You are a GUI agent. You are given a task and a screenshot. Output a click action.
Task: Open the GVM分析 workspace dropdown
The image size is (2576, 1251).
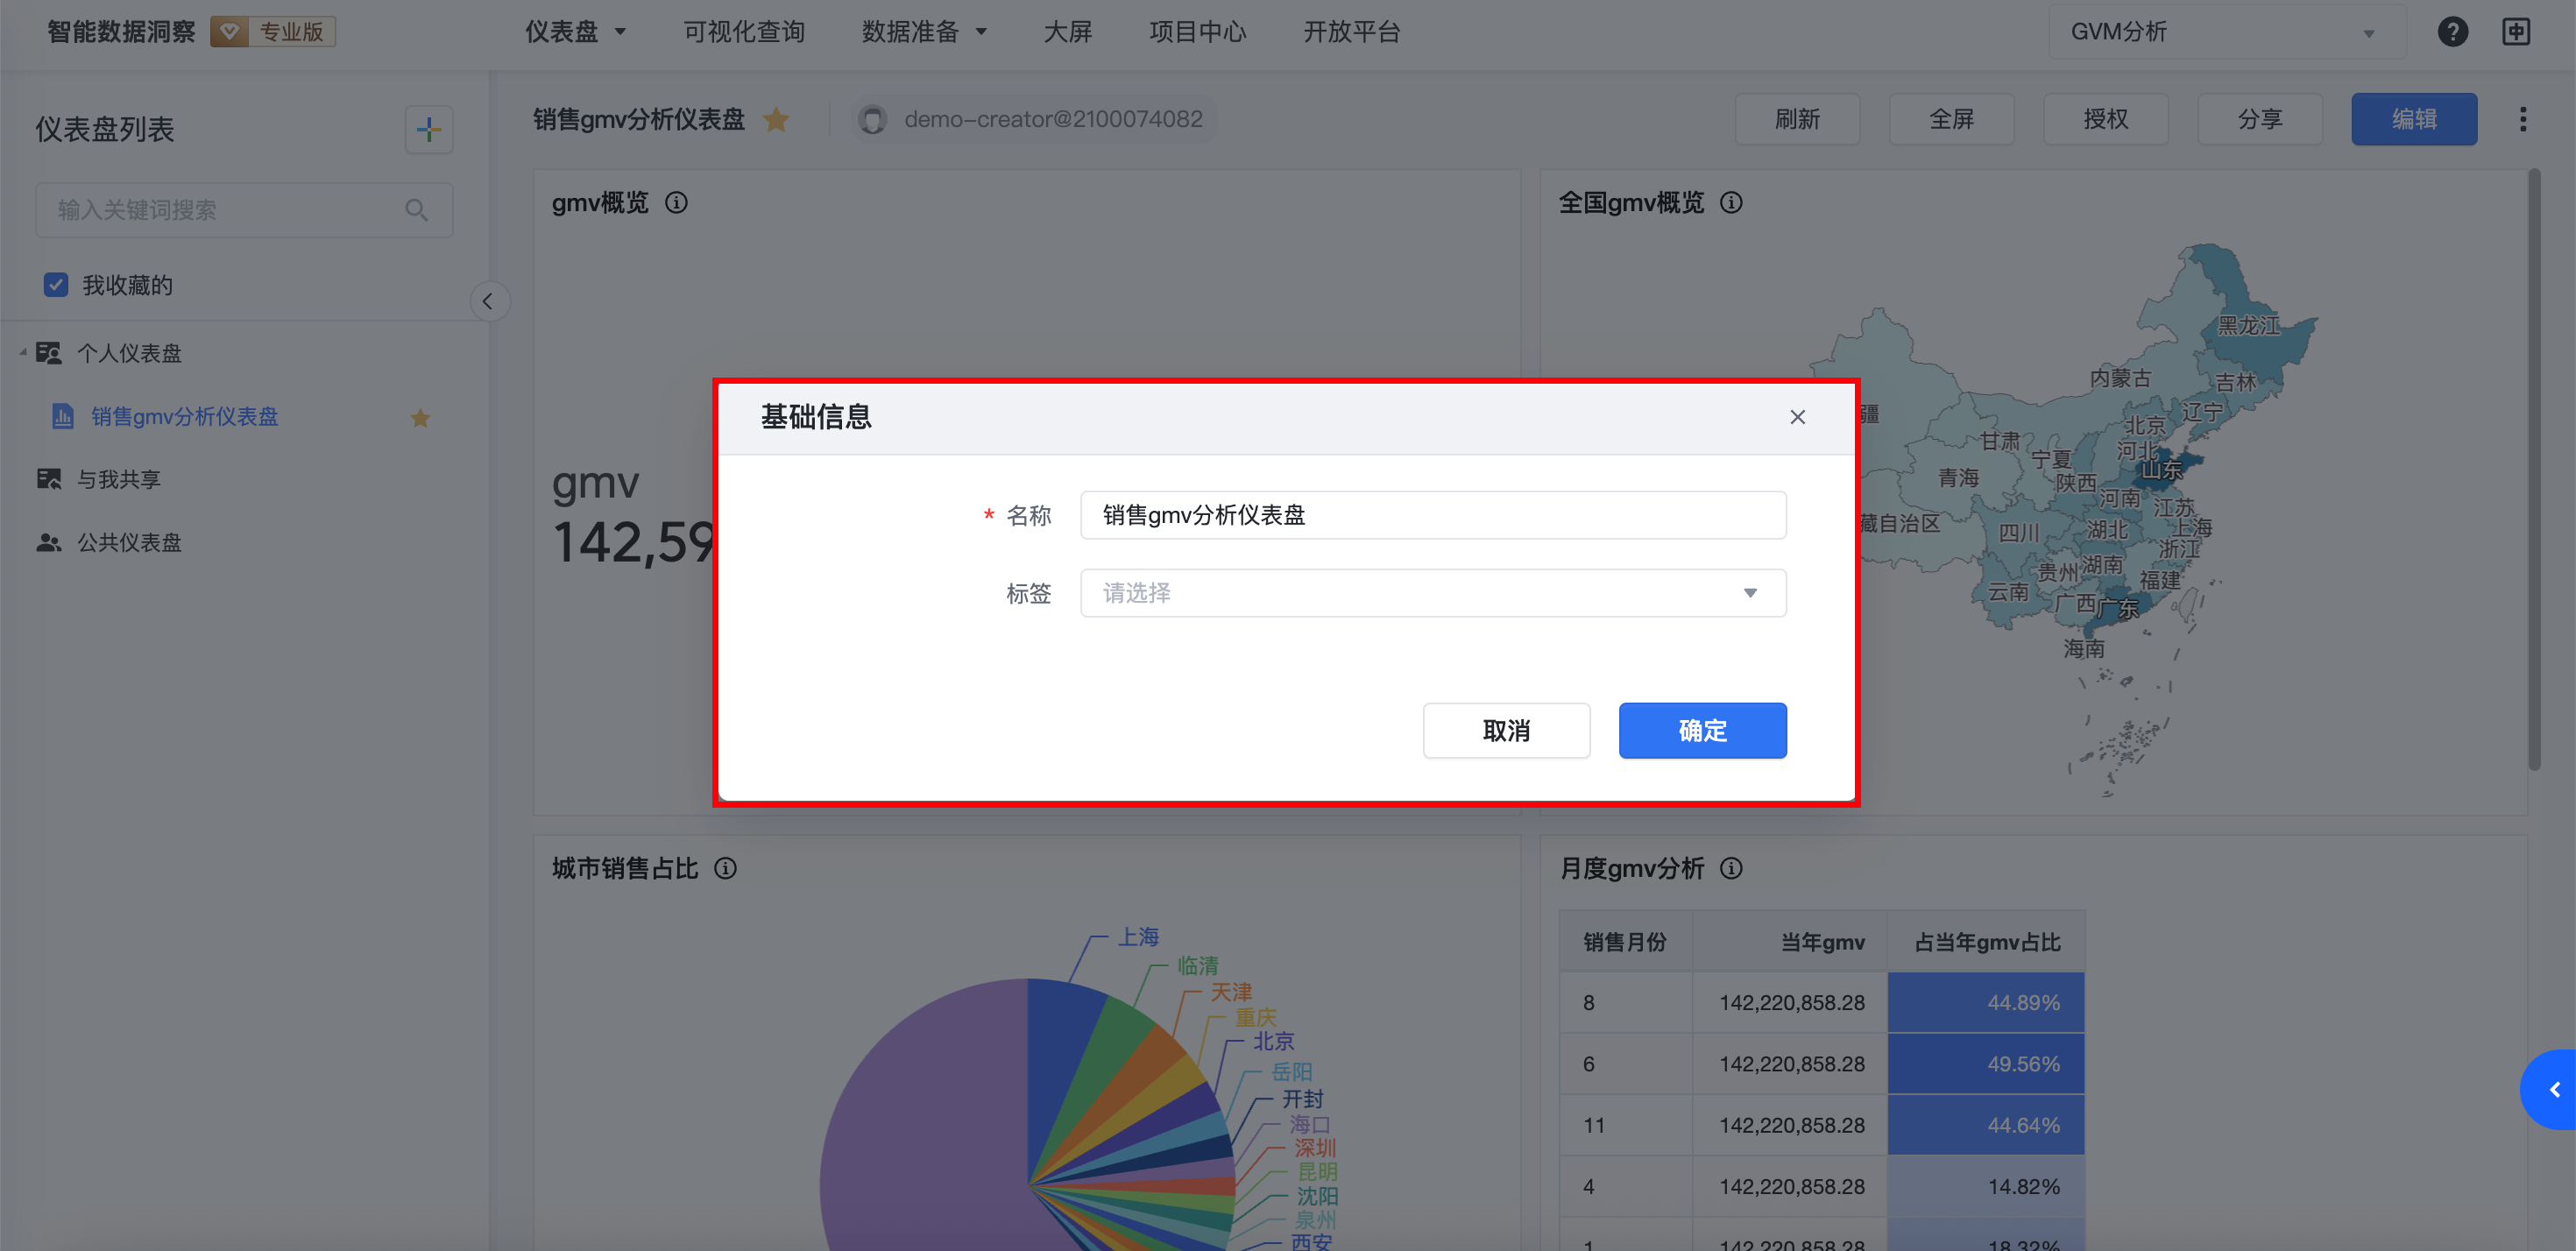pyautogui.click(x=2224, y=32)
